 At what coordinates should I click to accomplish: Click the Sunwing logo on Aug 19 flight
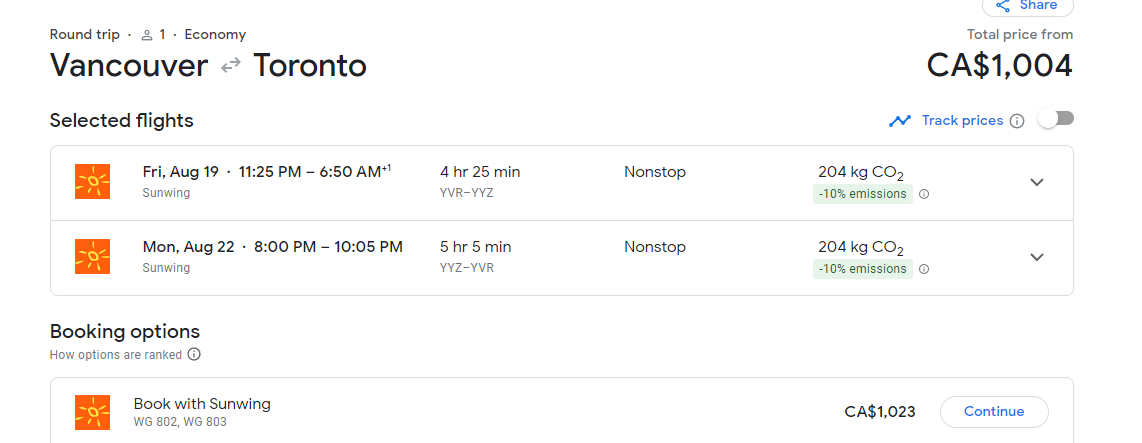pos(93,181)
